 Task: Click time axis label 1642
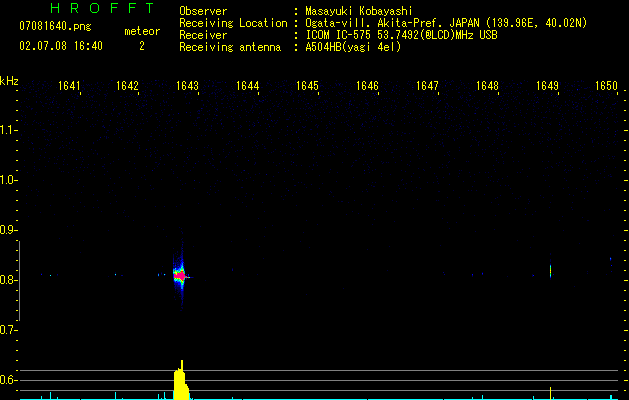pos(127,86)
